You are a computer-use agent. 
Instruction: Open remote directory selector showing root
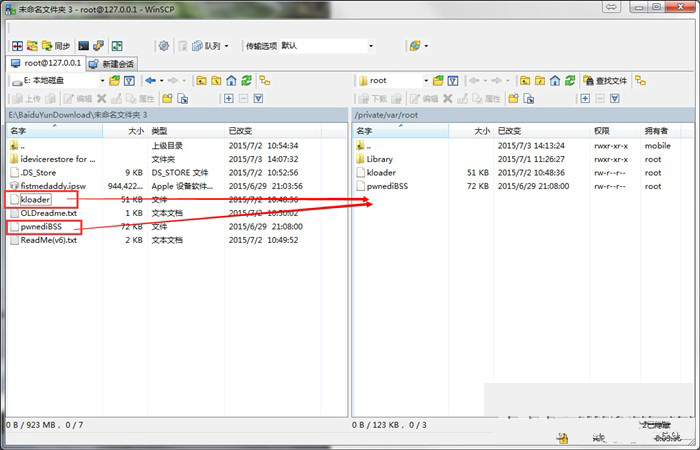pyautogui.click(x=393, y=81)
